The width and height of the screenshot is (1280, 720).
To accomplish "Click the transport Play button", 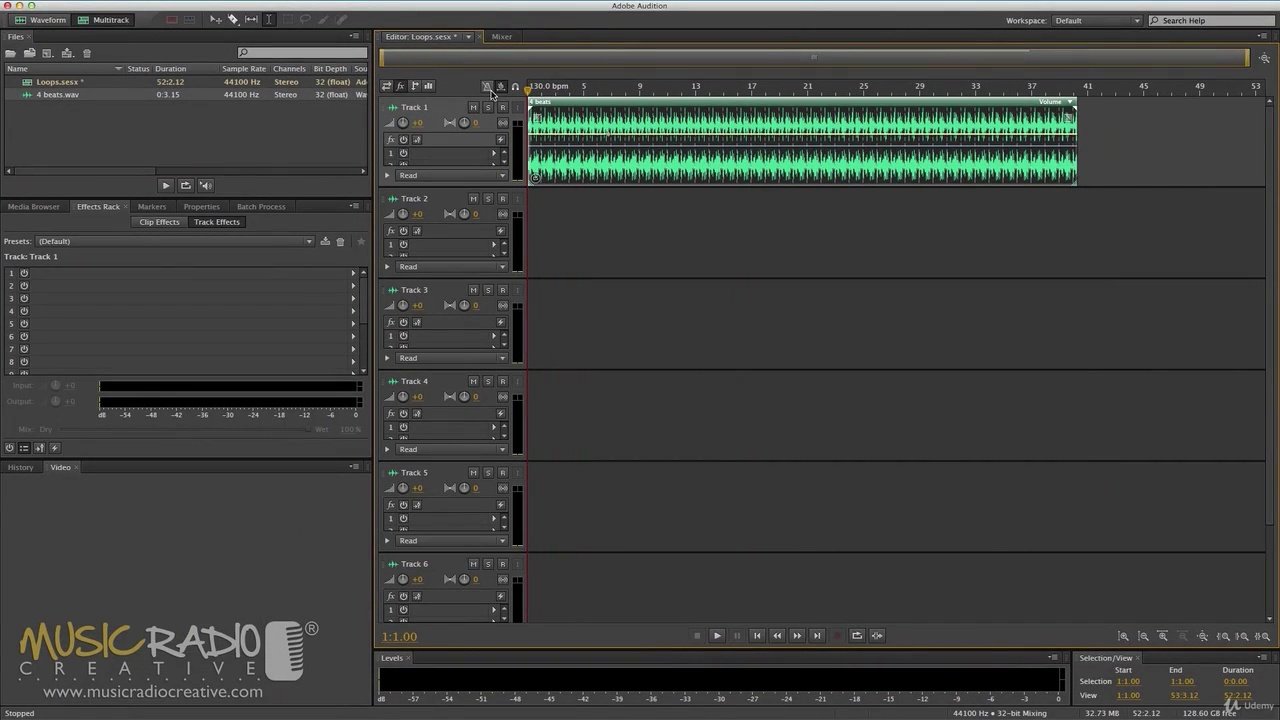I will pyautogui.click(x=717, y=635).
